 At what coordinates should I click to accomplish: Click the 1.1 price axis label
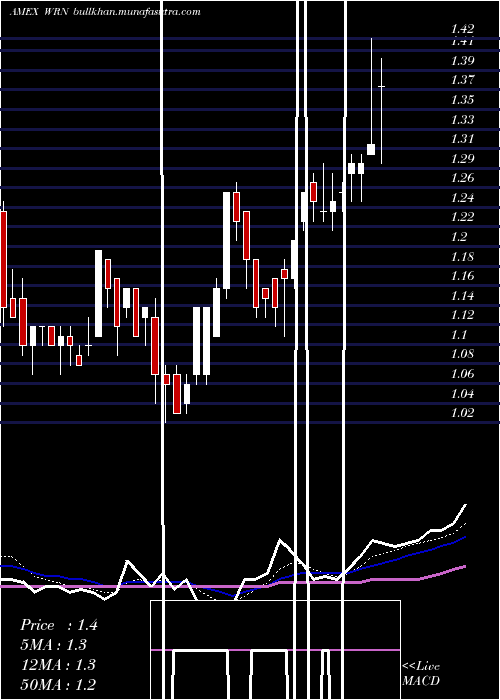coord(459,334)
